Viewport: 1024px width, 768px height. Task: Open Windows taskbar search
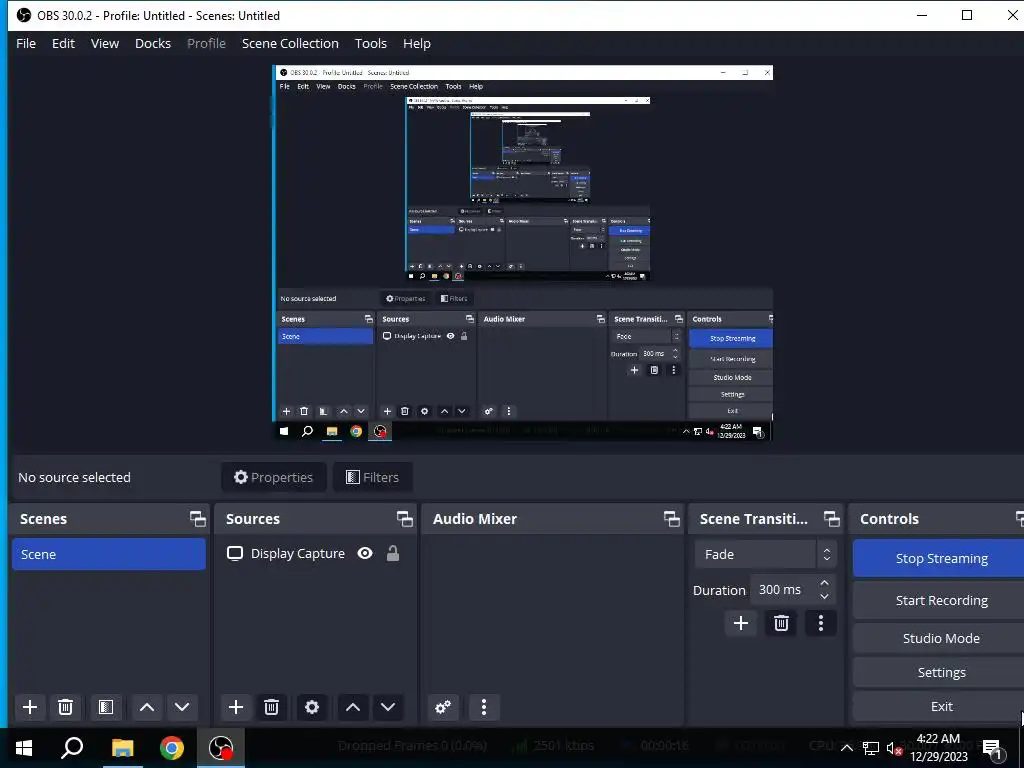click(72, 748)
